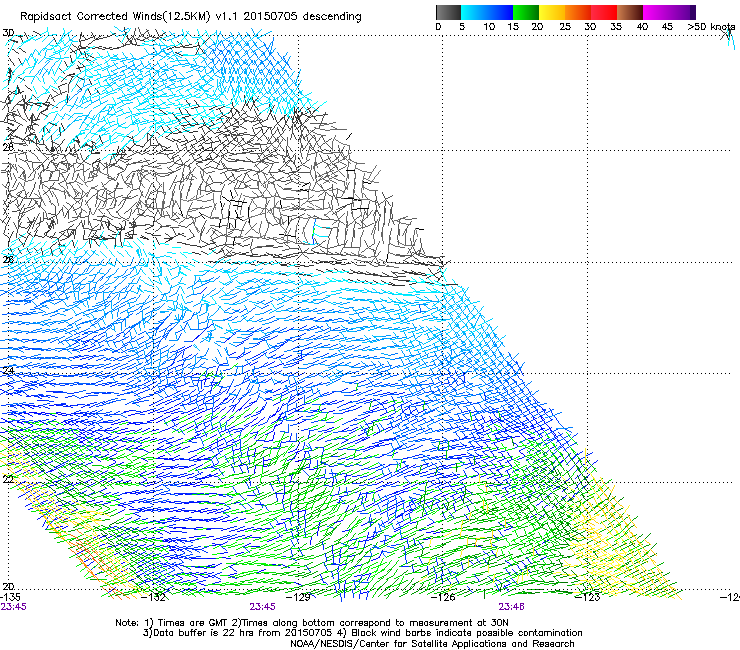Image resolution: width=740 pixels, height=650 pixels.
Task: Click the latitude label 28
Action: click(8, 147)
